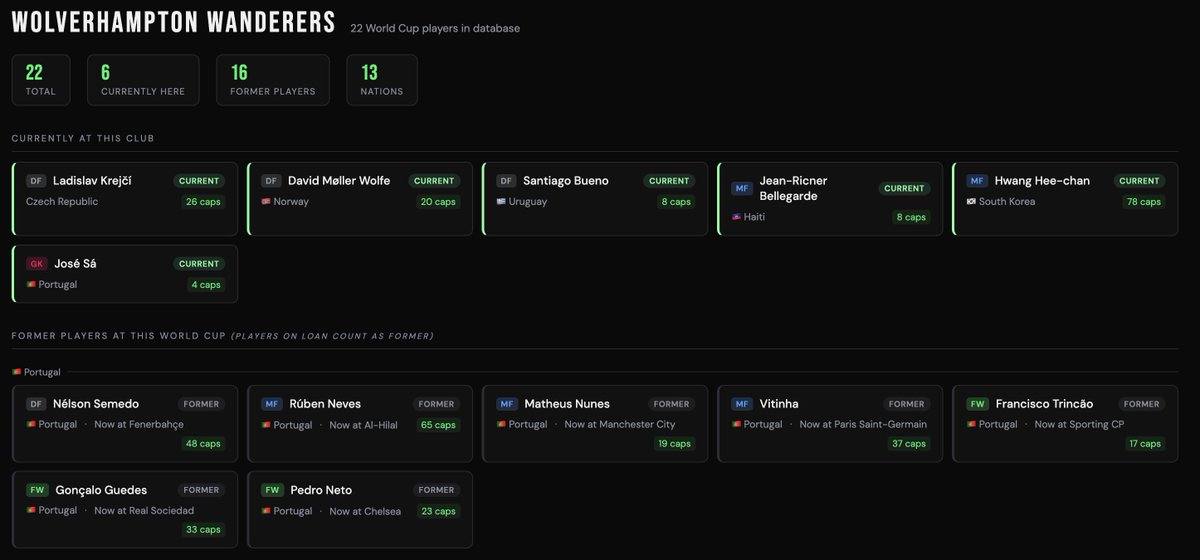Open Santiago Bueno player card
This screenshot has height=560, width=1200.
595,199
